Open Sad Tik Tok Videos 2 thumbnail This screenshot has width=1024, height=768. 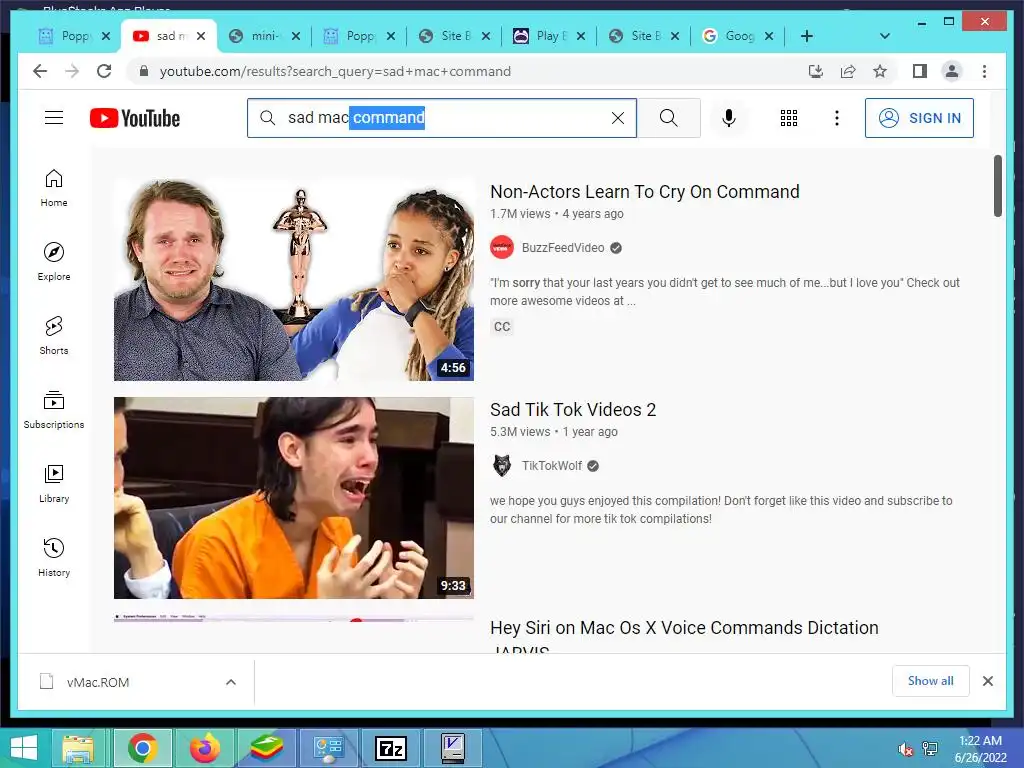point(294,498)
